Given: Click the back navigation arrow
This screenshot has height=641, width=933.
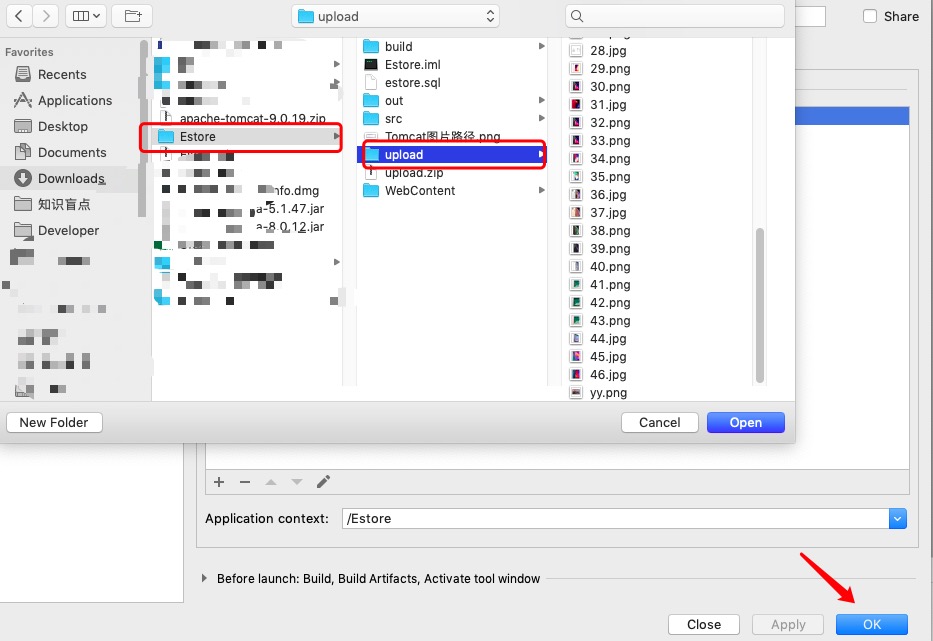Looking at the screenshot, I should (x=19, y=16).
